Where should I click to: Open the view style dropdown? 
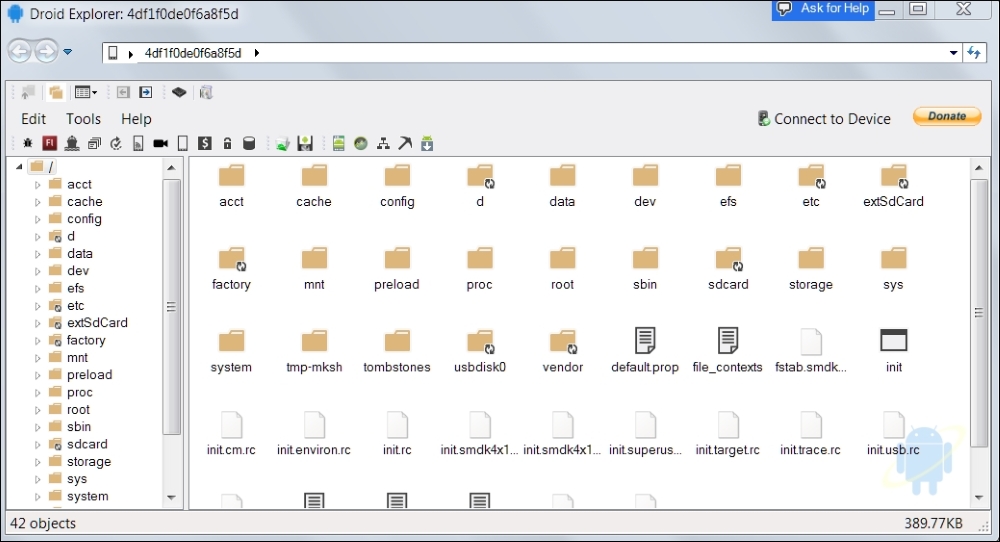click(x=86, y=92)
